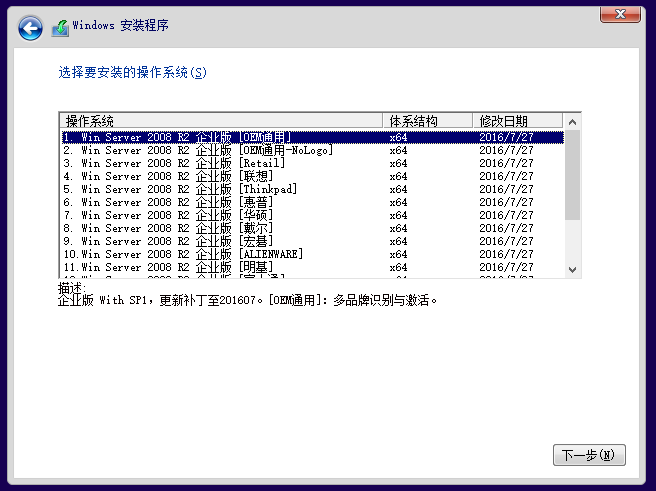Go back with the blue arrow button
The width and height of the screenshot is (656, 491).
[30, 28]
